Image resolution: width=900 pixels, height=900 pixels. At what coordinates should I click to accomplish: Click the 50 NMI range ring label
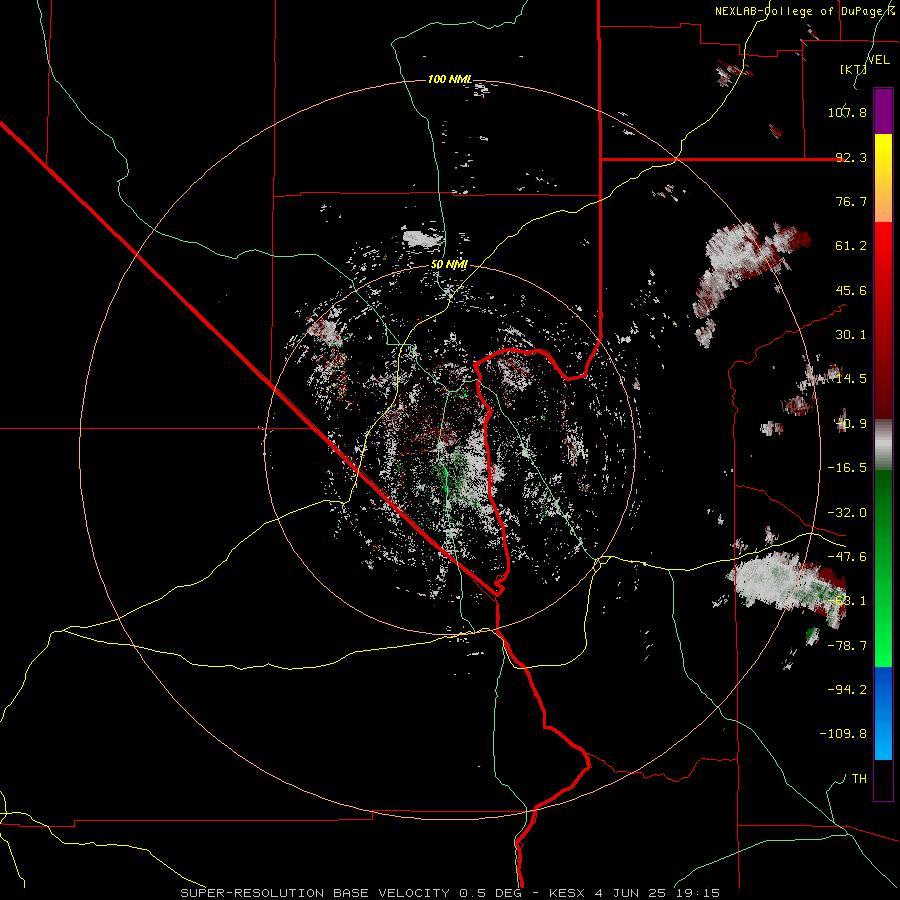450,265
